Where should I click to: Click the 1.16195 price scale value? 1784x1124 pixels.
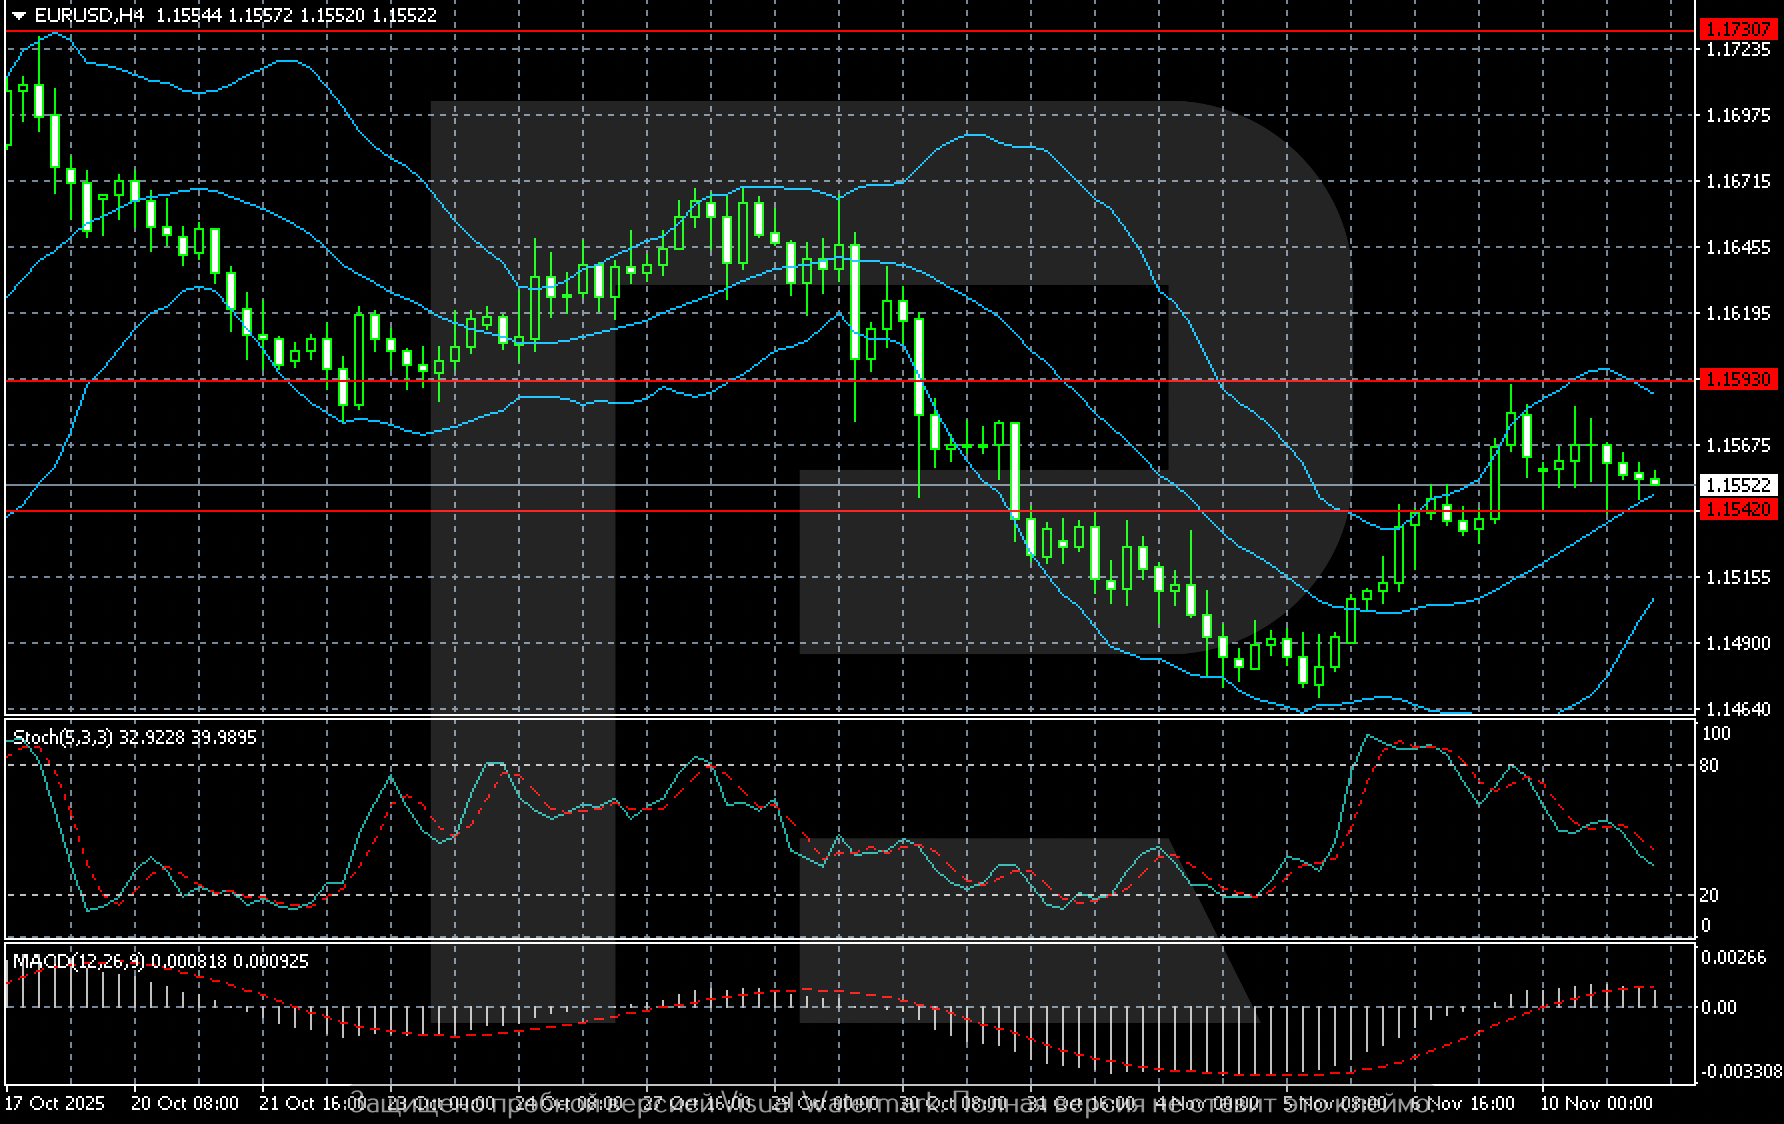[1737, 314]
